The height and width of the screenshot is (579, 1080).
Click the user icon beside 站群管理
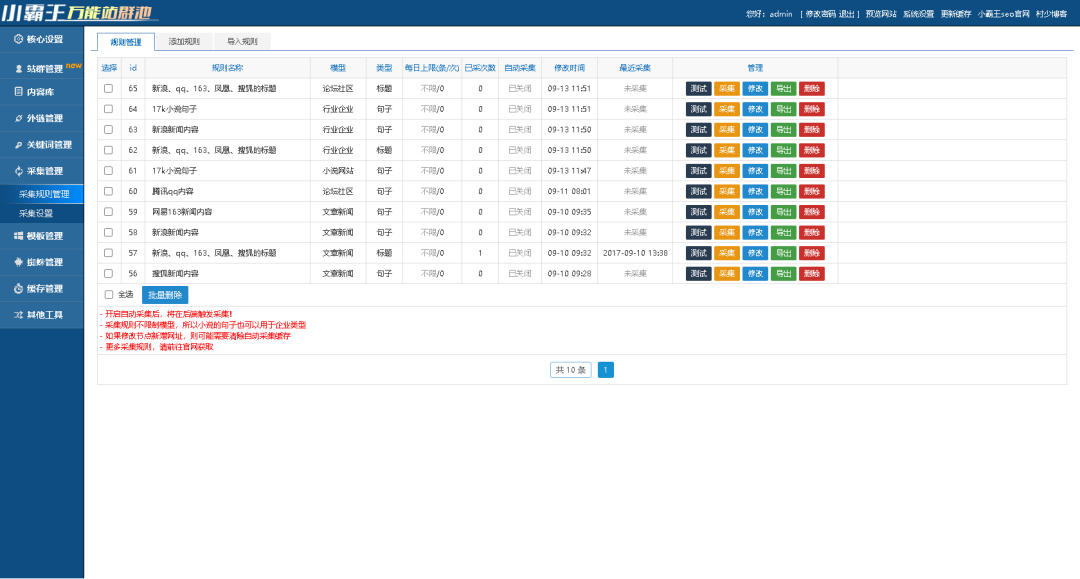18,69
